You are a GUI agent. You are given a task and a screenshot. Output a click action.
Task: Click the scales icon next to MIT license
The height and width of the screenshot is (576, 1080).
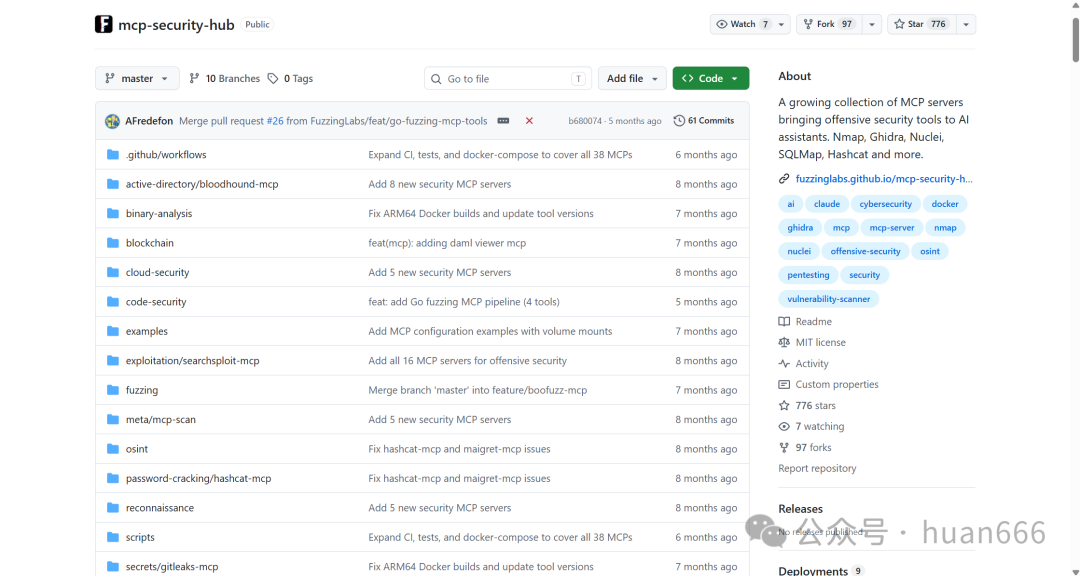click(x=784, y=342)
